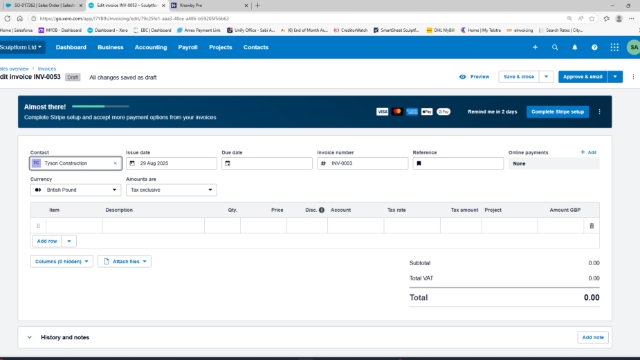
Task: Open a new browser tab
Action: point(257,5)
